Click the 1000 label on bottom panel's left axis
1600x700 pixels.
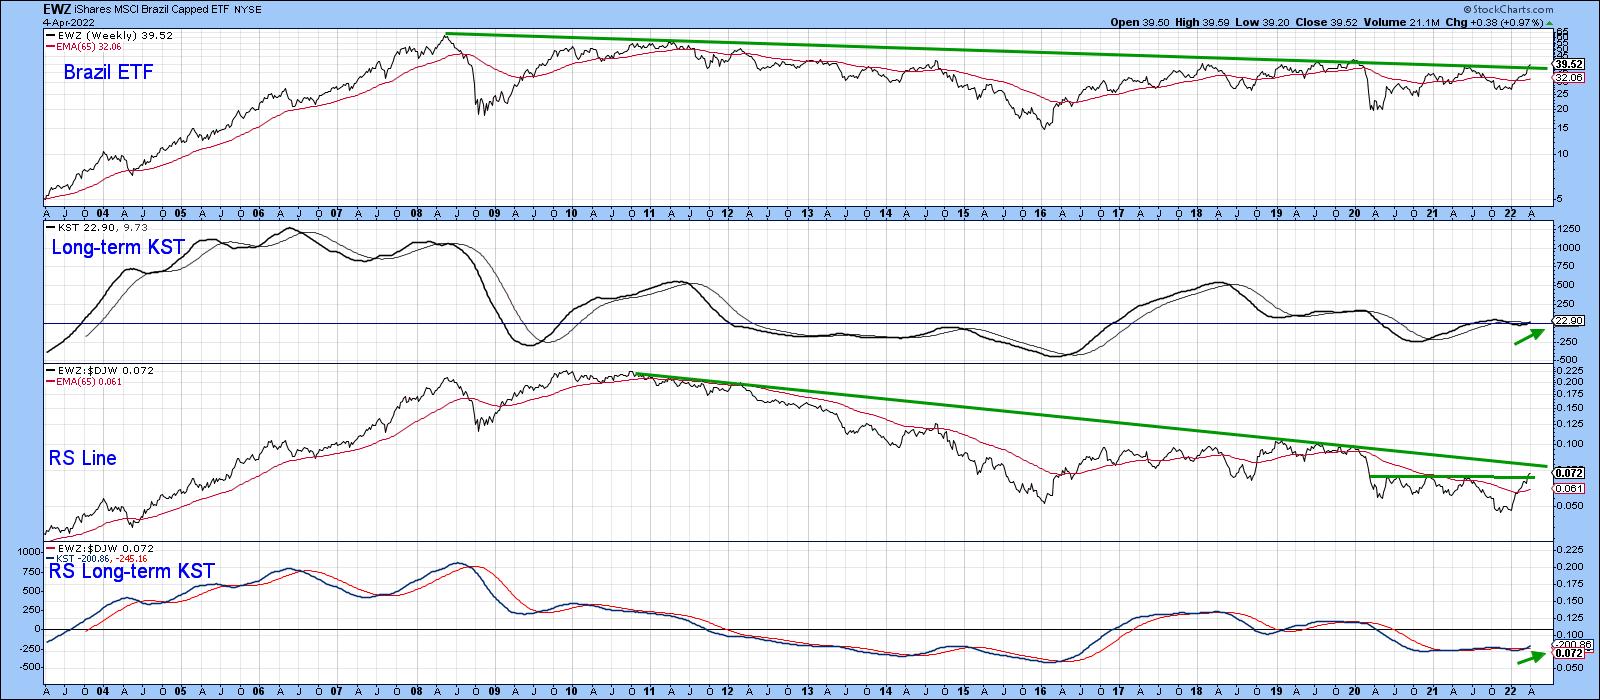coord(27,552)
